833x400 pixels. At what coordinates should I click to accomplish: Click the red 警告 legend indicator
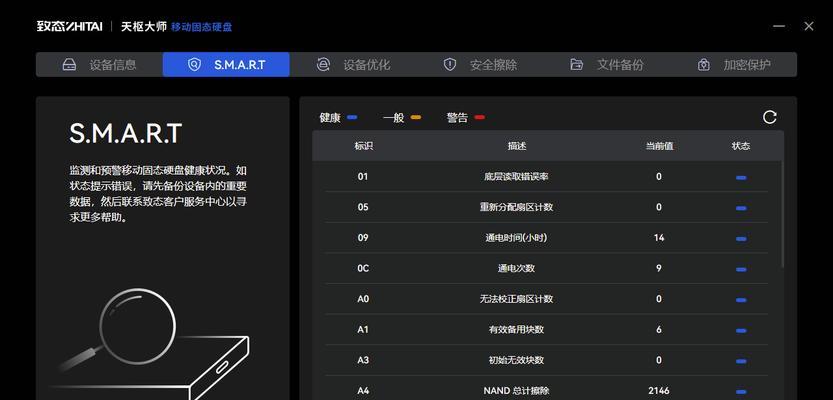pos(480,117)
